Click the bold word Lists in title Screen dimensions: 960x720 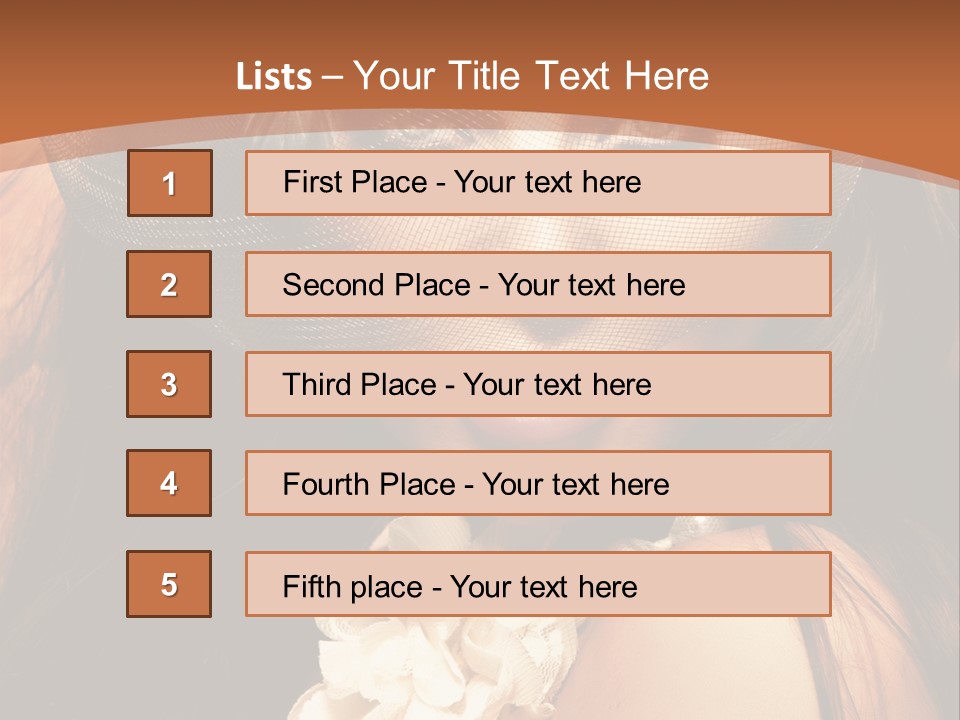pyautogui.click(x=274, y=76)
